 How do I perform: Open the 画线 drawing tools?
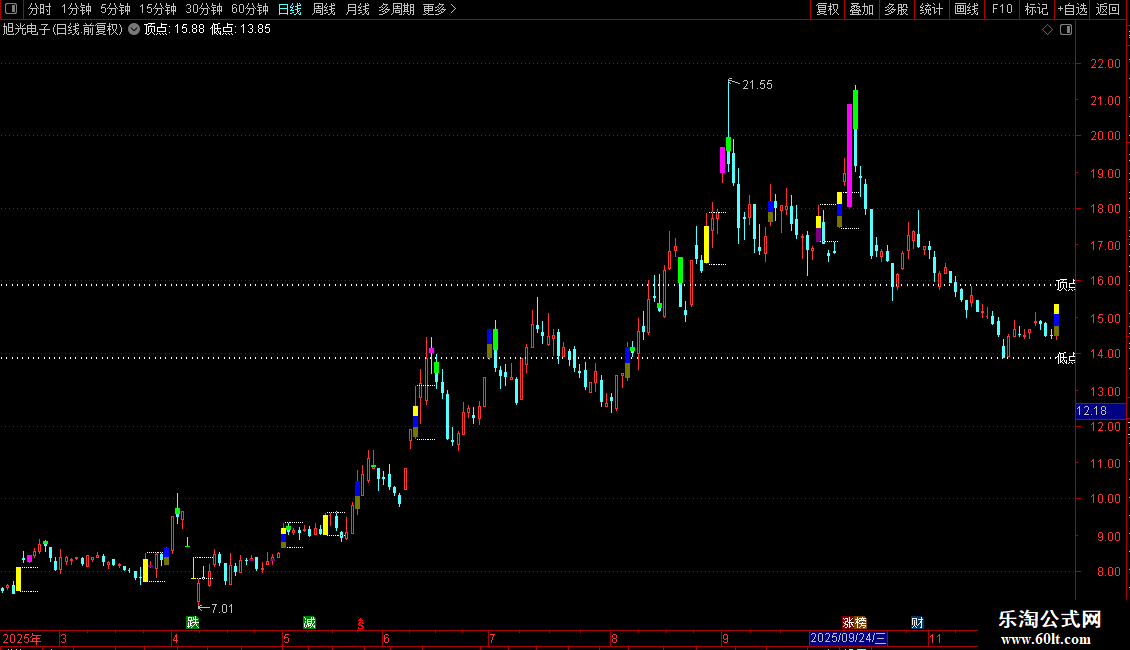[x=966, y=9]
